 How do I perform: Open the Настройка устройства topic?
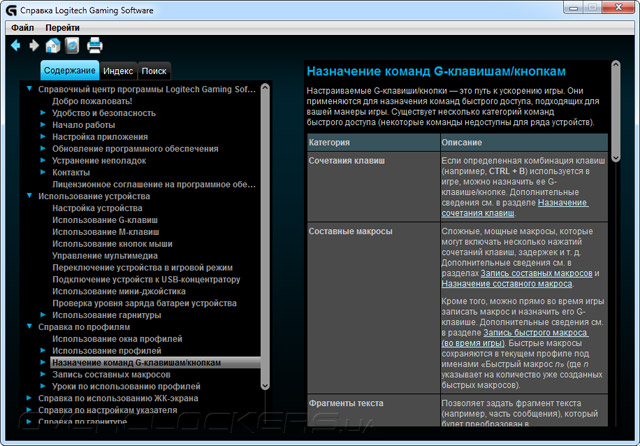[x=97, y=208]
